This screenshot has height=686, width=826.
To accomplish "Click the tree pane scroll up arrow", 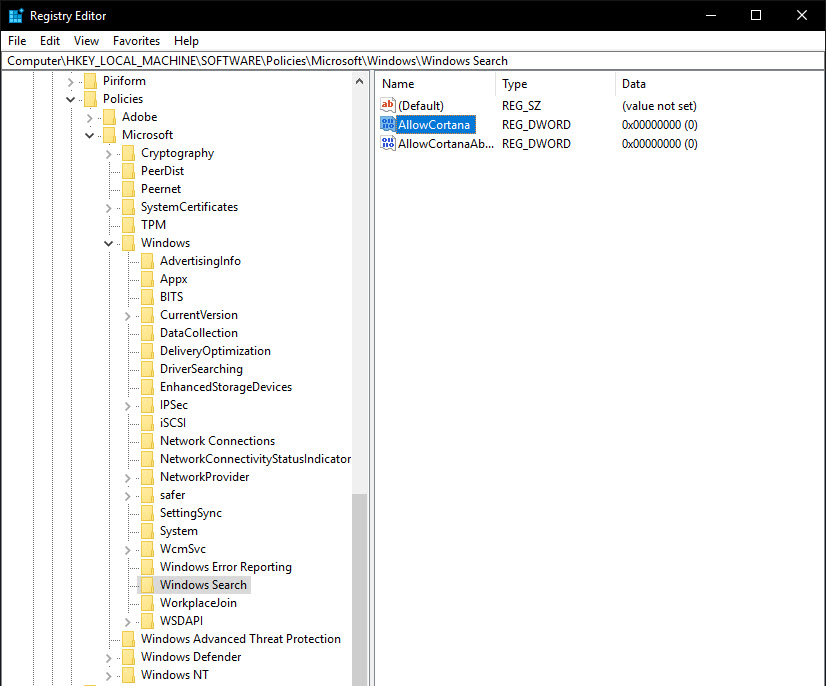I will (359, 81).
